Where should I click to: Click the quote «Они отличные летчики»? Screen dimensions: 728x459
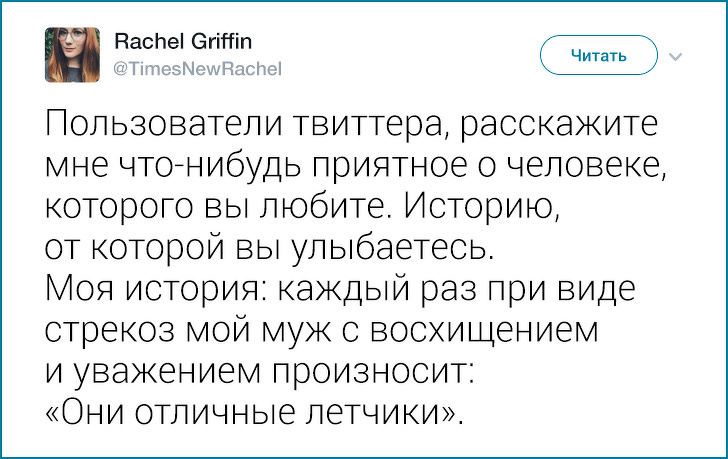257,409
